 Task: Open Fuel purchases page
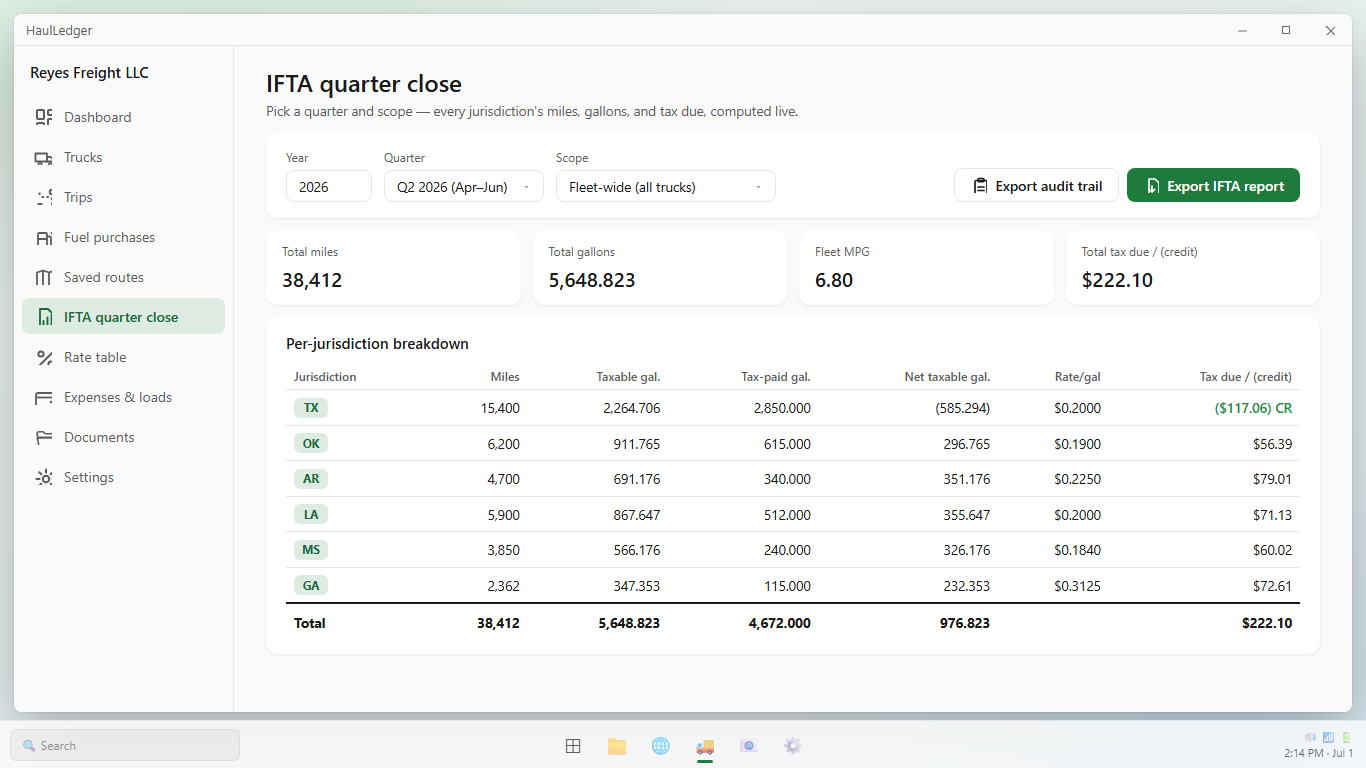123,237
